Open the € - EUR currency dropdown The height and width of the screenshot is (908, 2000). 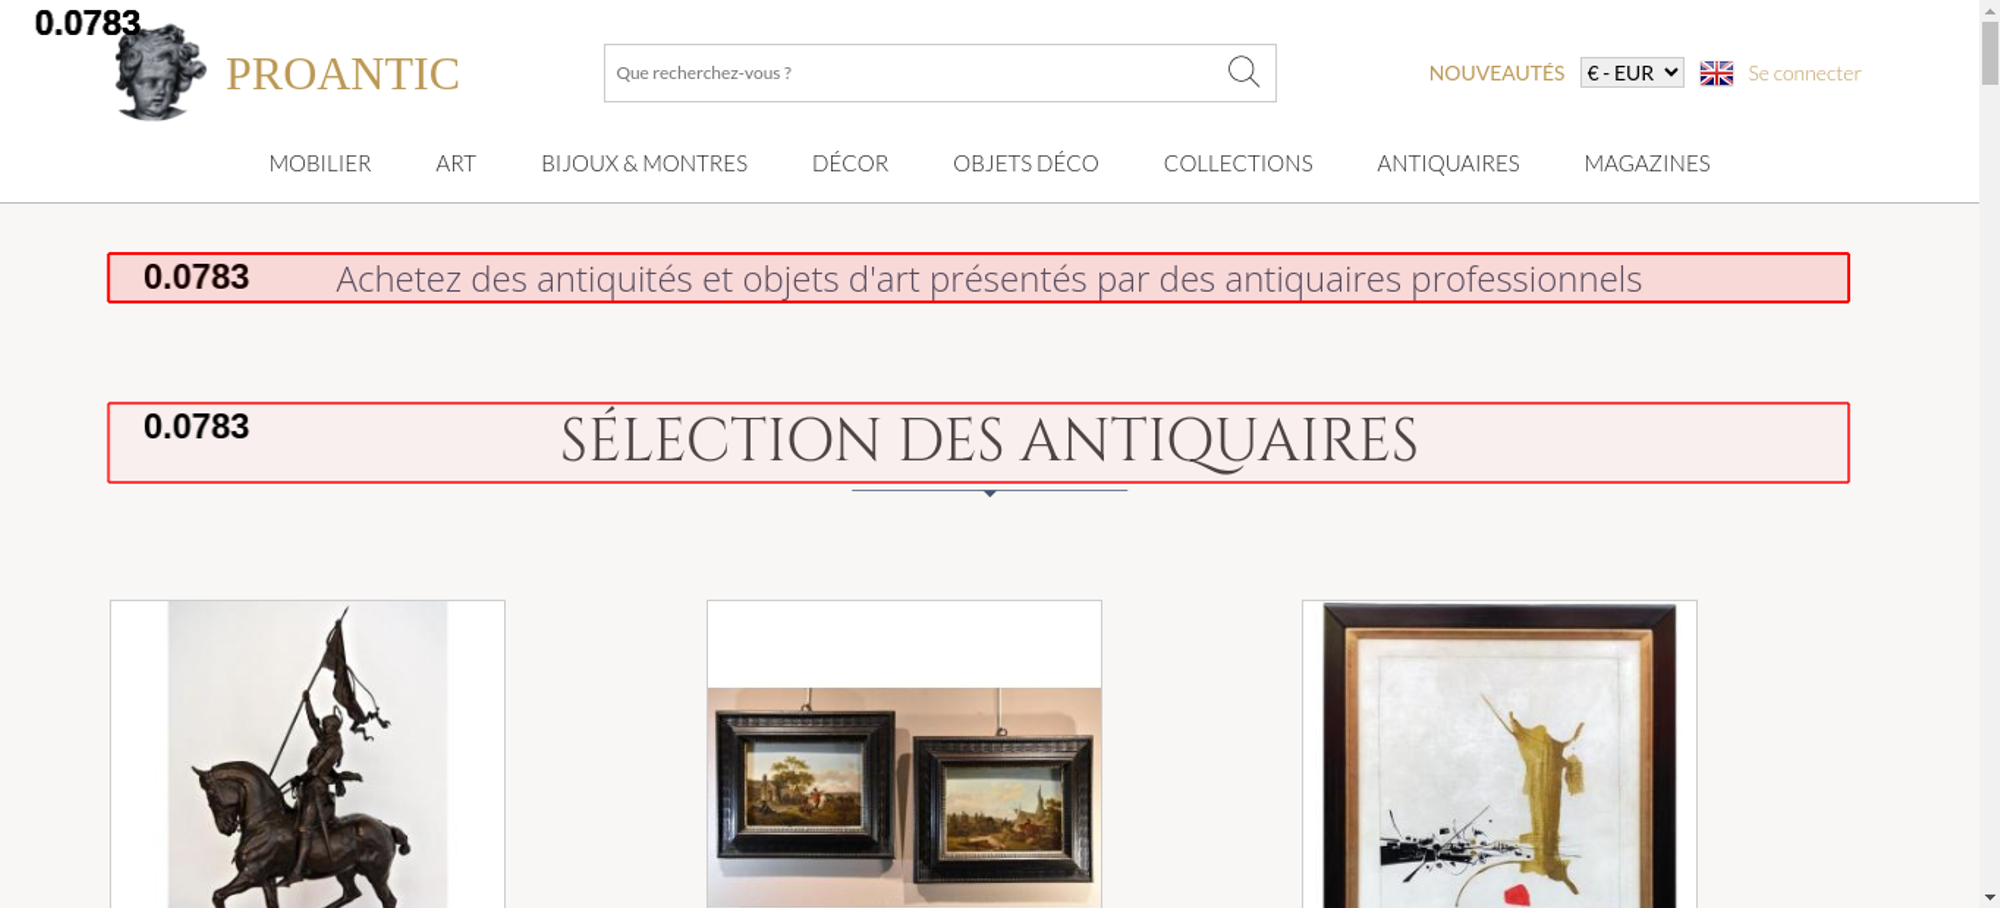1631,73
